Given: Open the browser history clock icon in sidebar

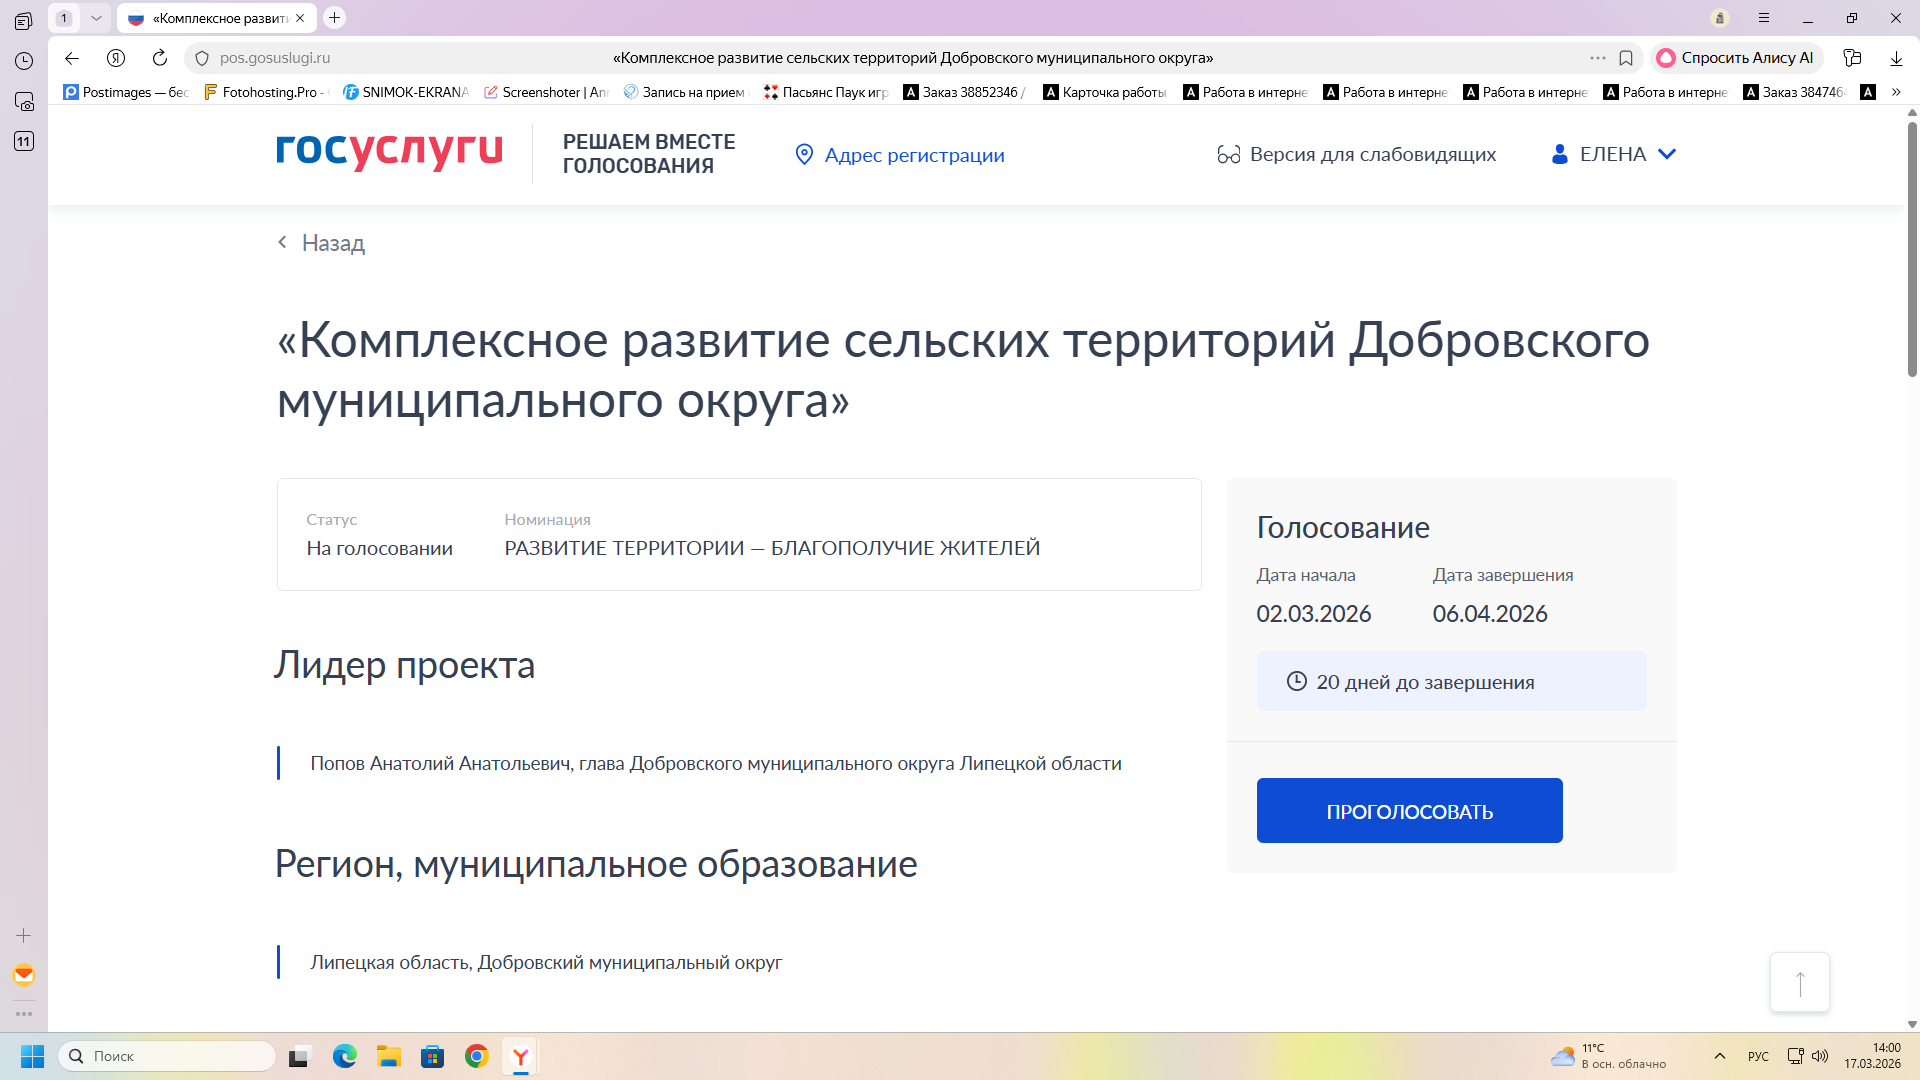Looking at the screenshot, I should coord(24,61).
